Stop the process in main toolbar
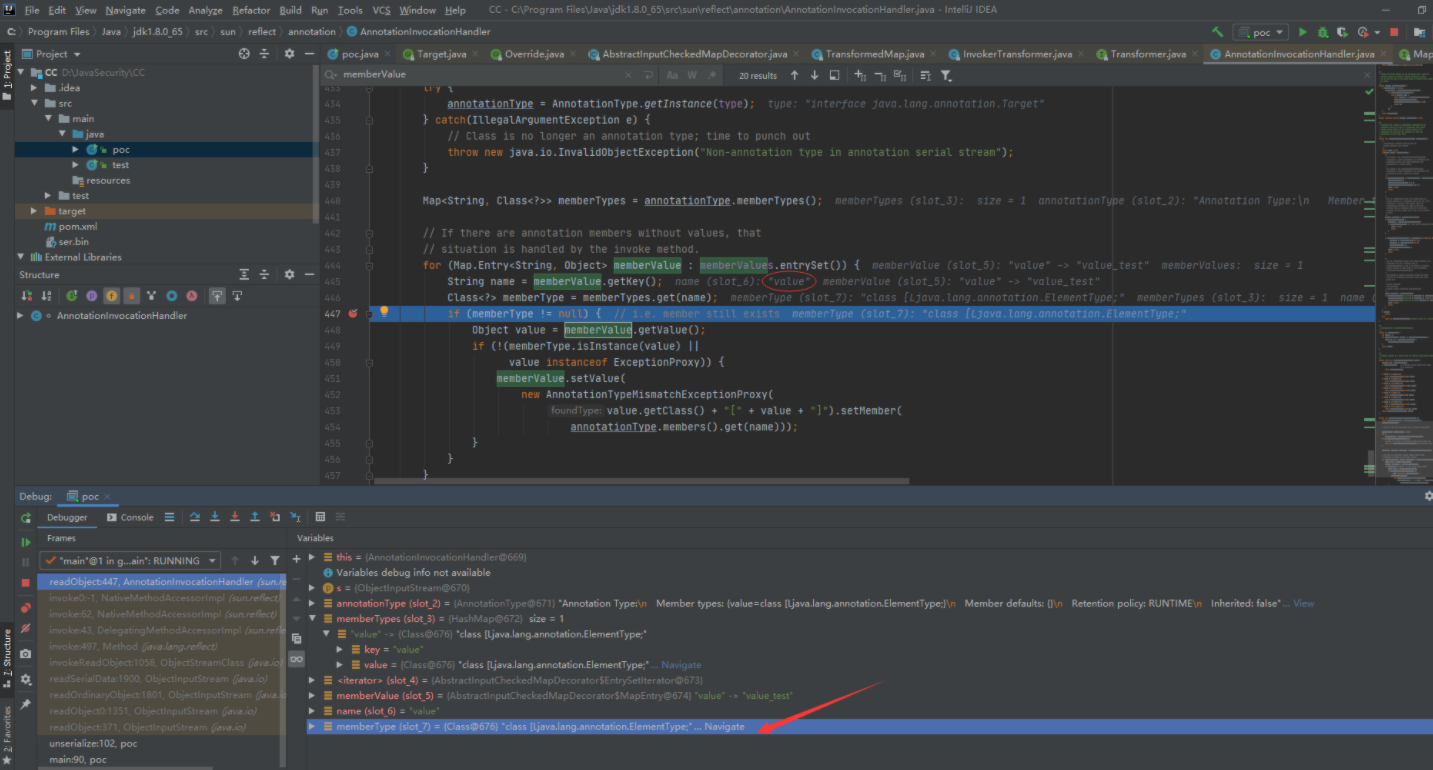Screen dimensions: 1433x770 pos(1394,32)
